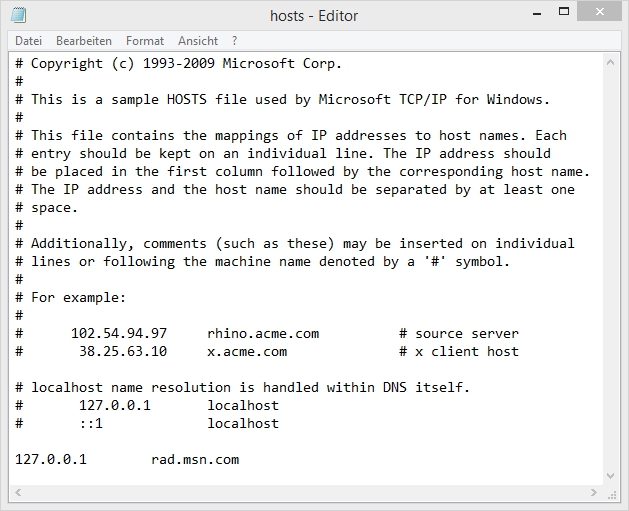Place cursor on the x.acme.com text

click(247, 352)
